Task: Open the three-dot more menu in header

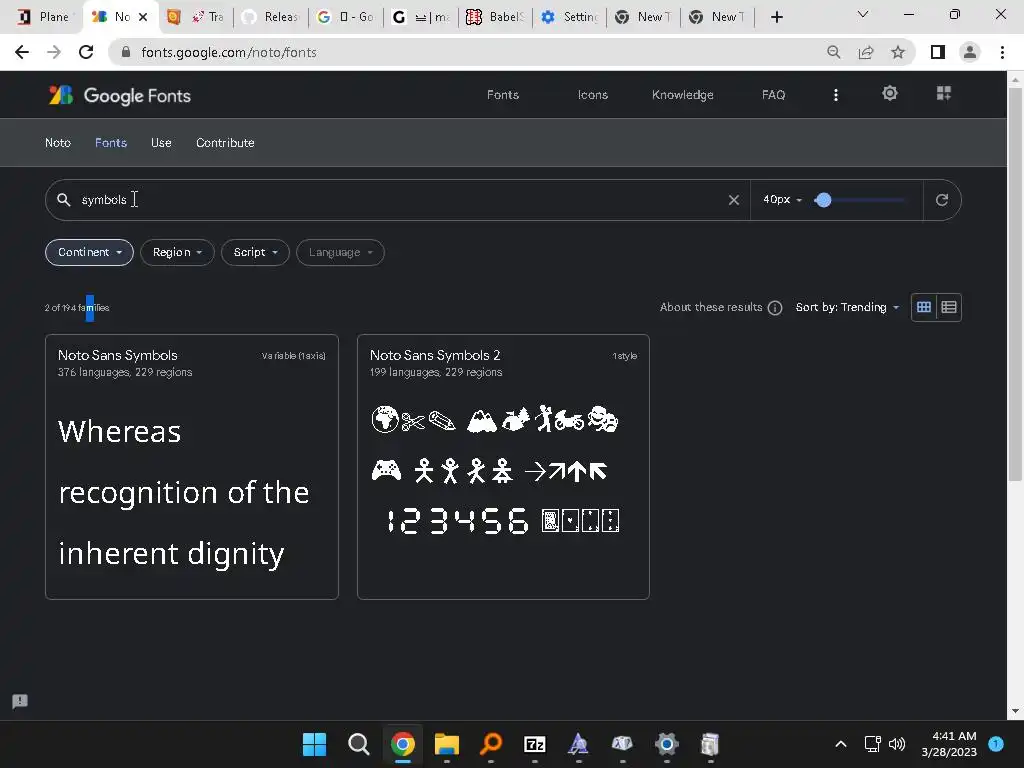Action: click(835, 95)
